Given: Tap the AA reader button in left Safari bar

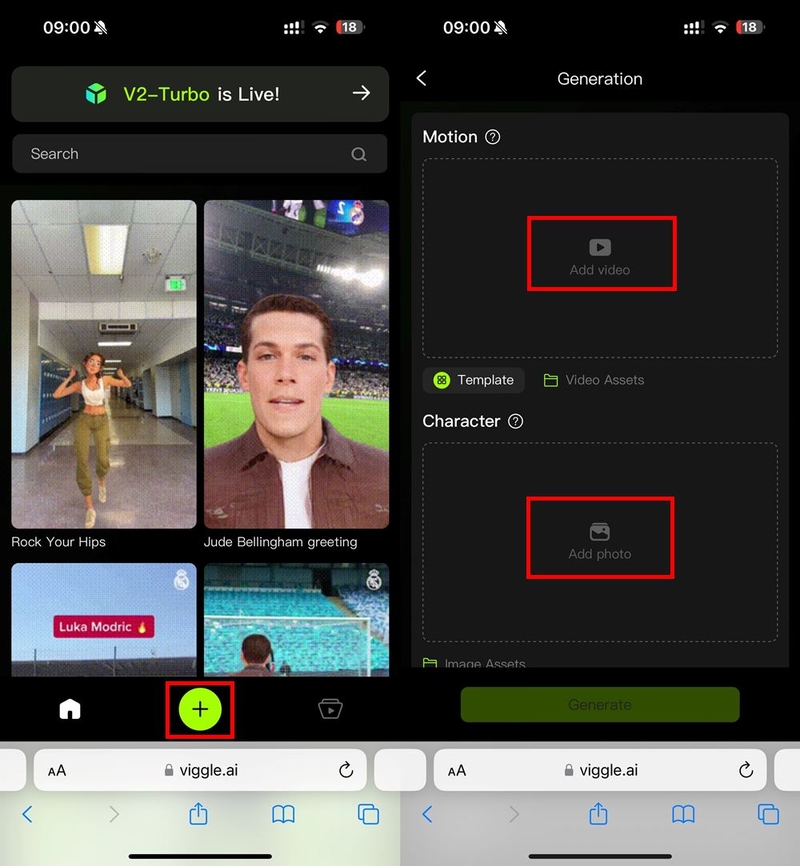Looking at the screenshot, I should pyautogui.click(x=57, y=770).
